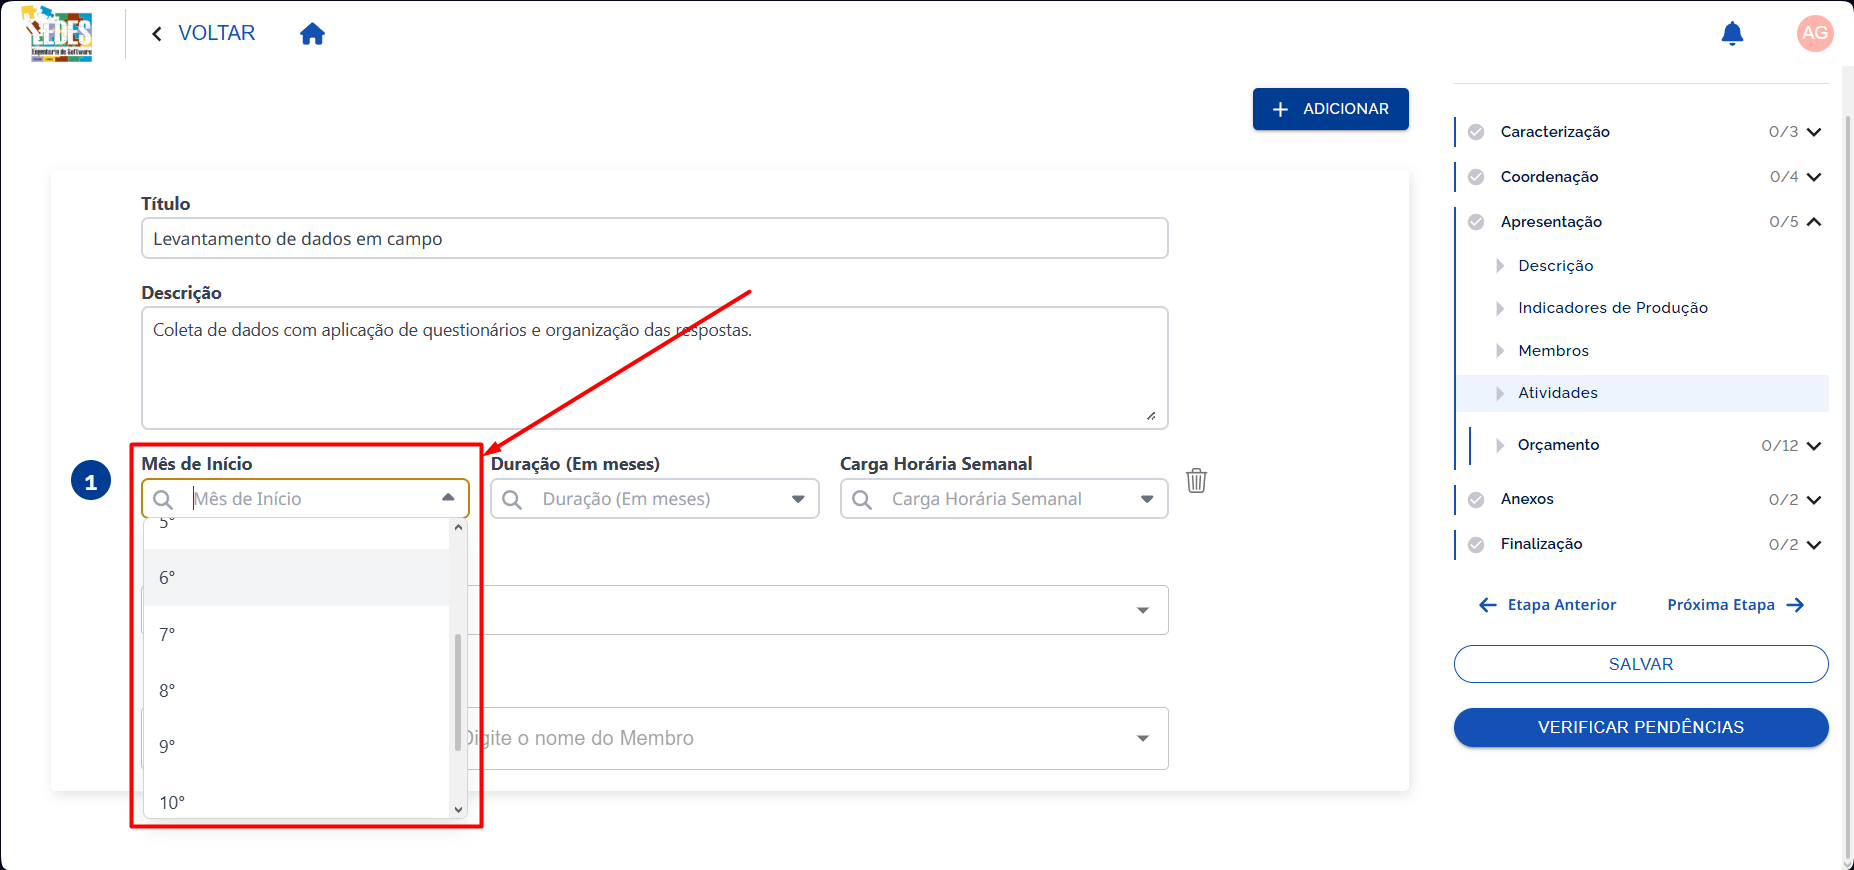Screen dimensions: 1854x870
Task: Click the back chevron next to VOLTAR
Action: tap(157, 34)
